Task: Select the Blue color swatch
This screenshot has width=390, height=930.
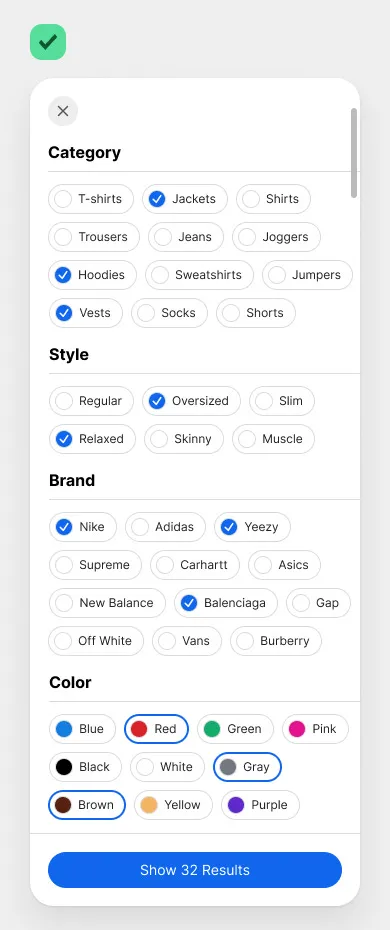Action: (x=82, y=729)
